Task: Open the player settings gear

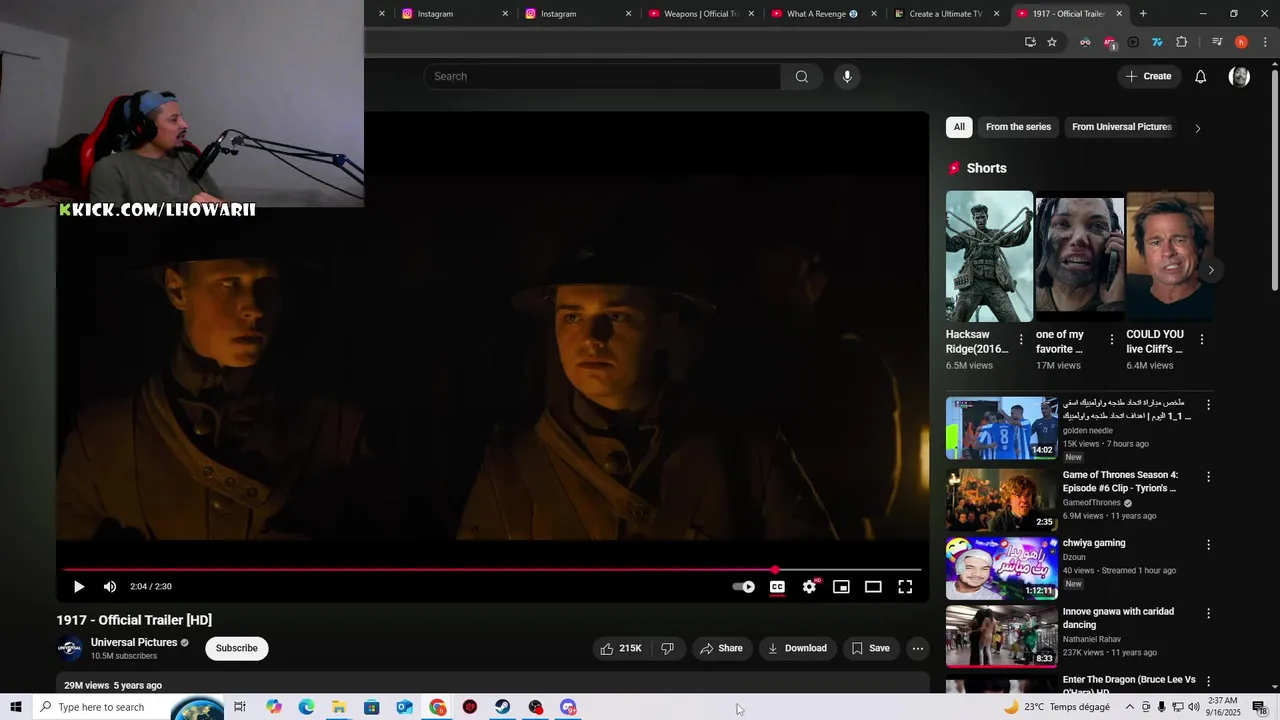Action: (x=809, y=587)
